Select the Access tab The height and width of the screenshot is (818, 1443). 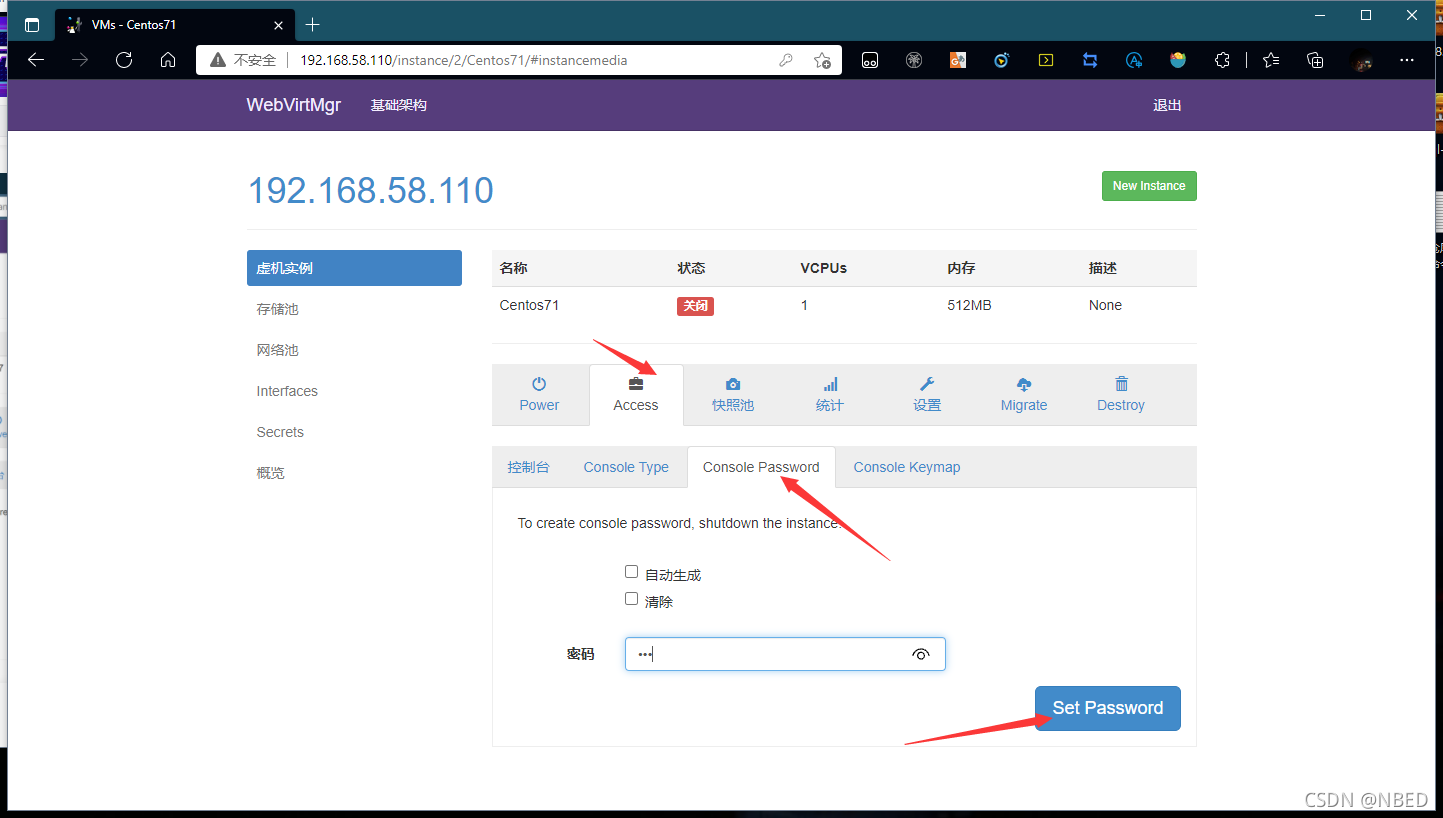(x=636, y=395)
